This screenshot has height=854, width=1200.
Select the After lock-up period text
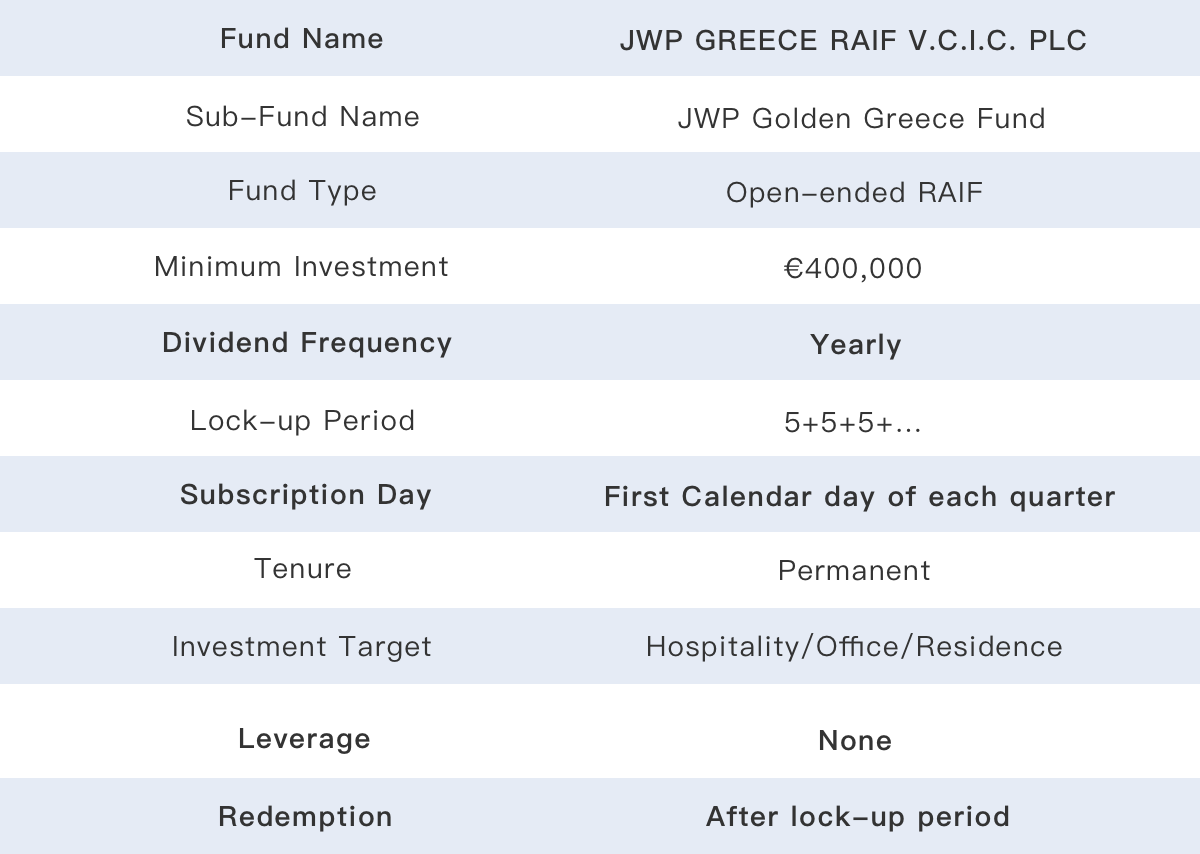click(858, 817)
